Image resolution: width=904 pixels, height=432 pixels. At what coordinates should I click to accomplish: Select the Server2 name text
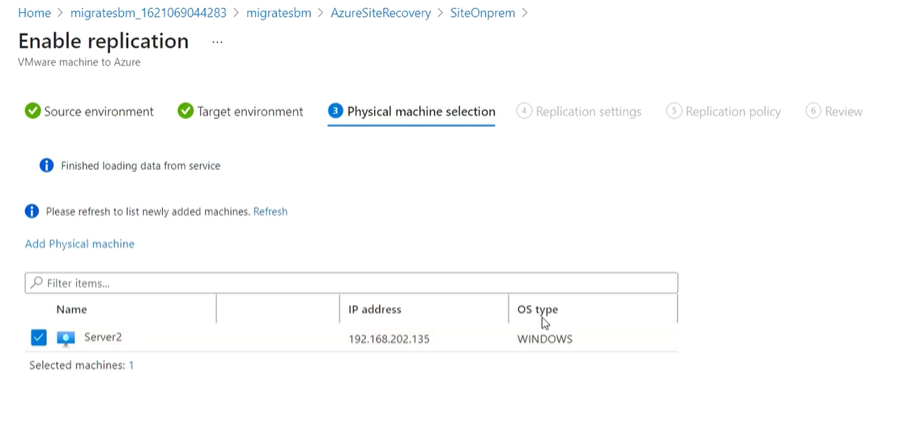(x=103, y=337)
